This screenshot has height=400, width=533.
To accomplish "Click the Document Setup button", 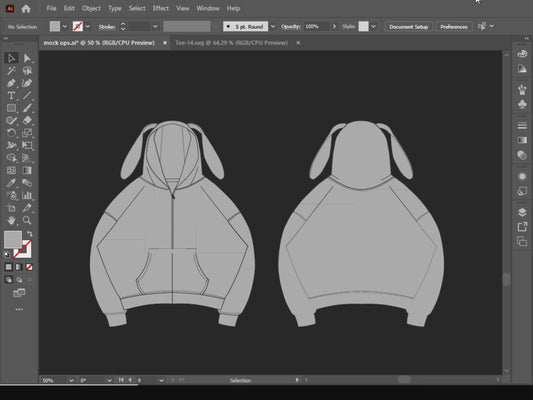I will [x=409, y=27].
